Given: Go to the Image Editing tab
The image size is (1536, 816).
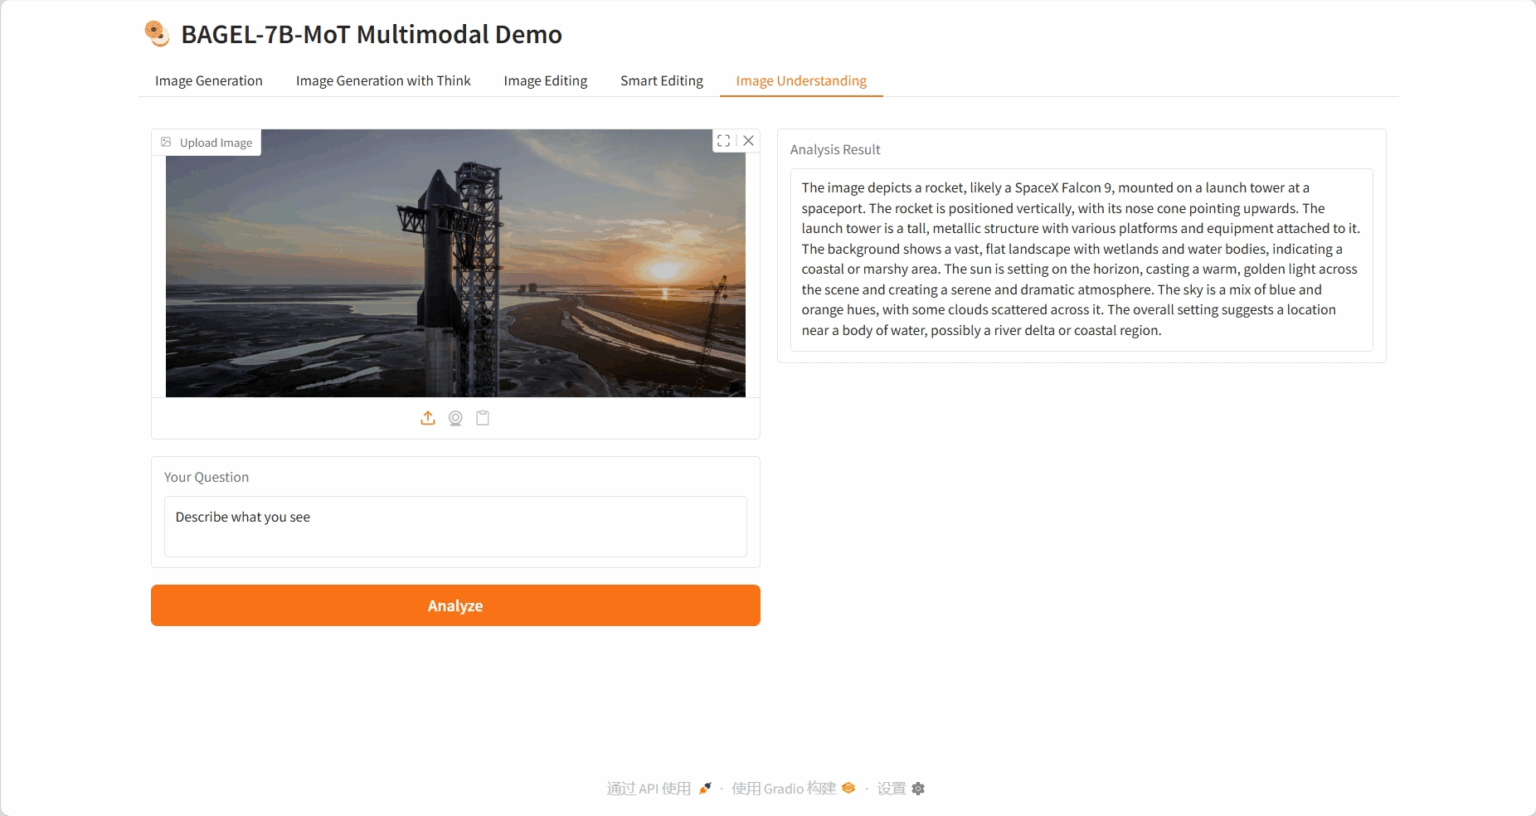Looking at the screenshot, I should pos(545,81).
